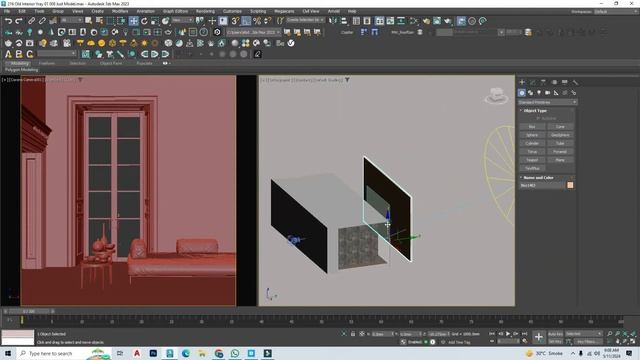Open the Standard Primitives dropdown
The image size is (640, 360).
tap(547, 102)
